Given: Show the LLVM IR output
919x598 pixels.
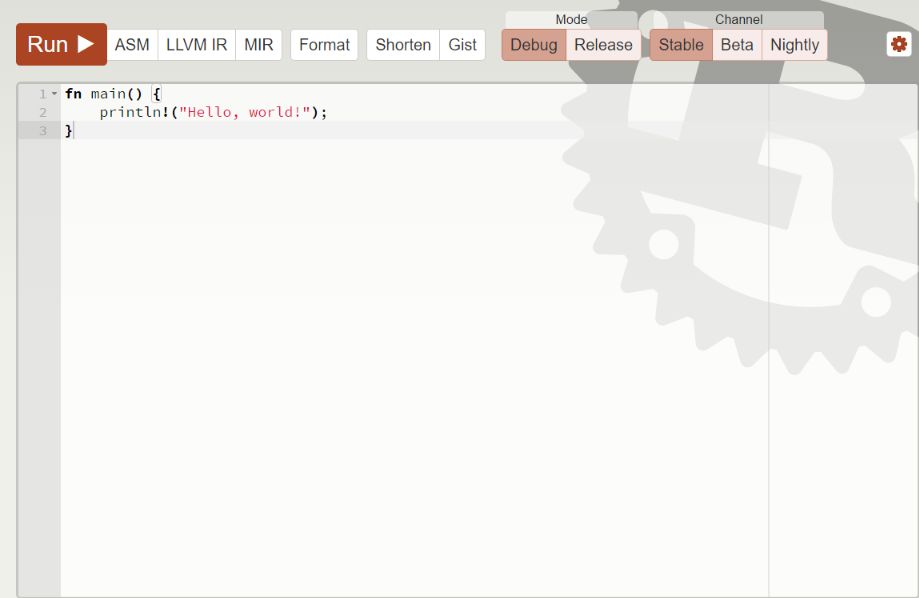Looking at the screenshot, I should point(198,44).
